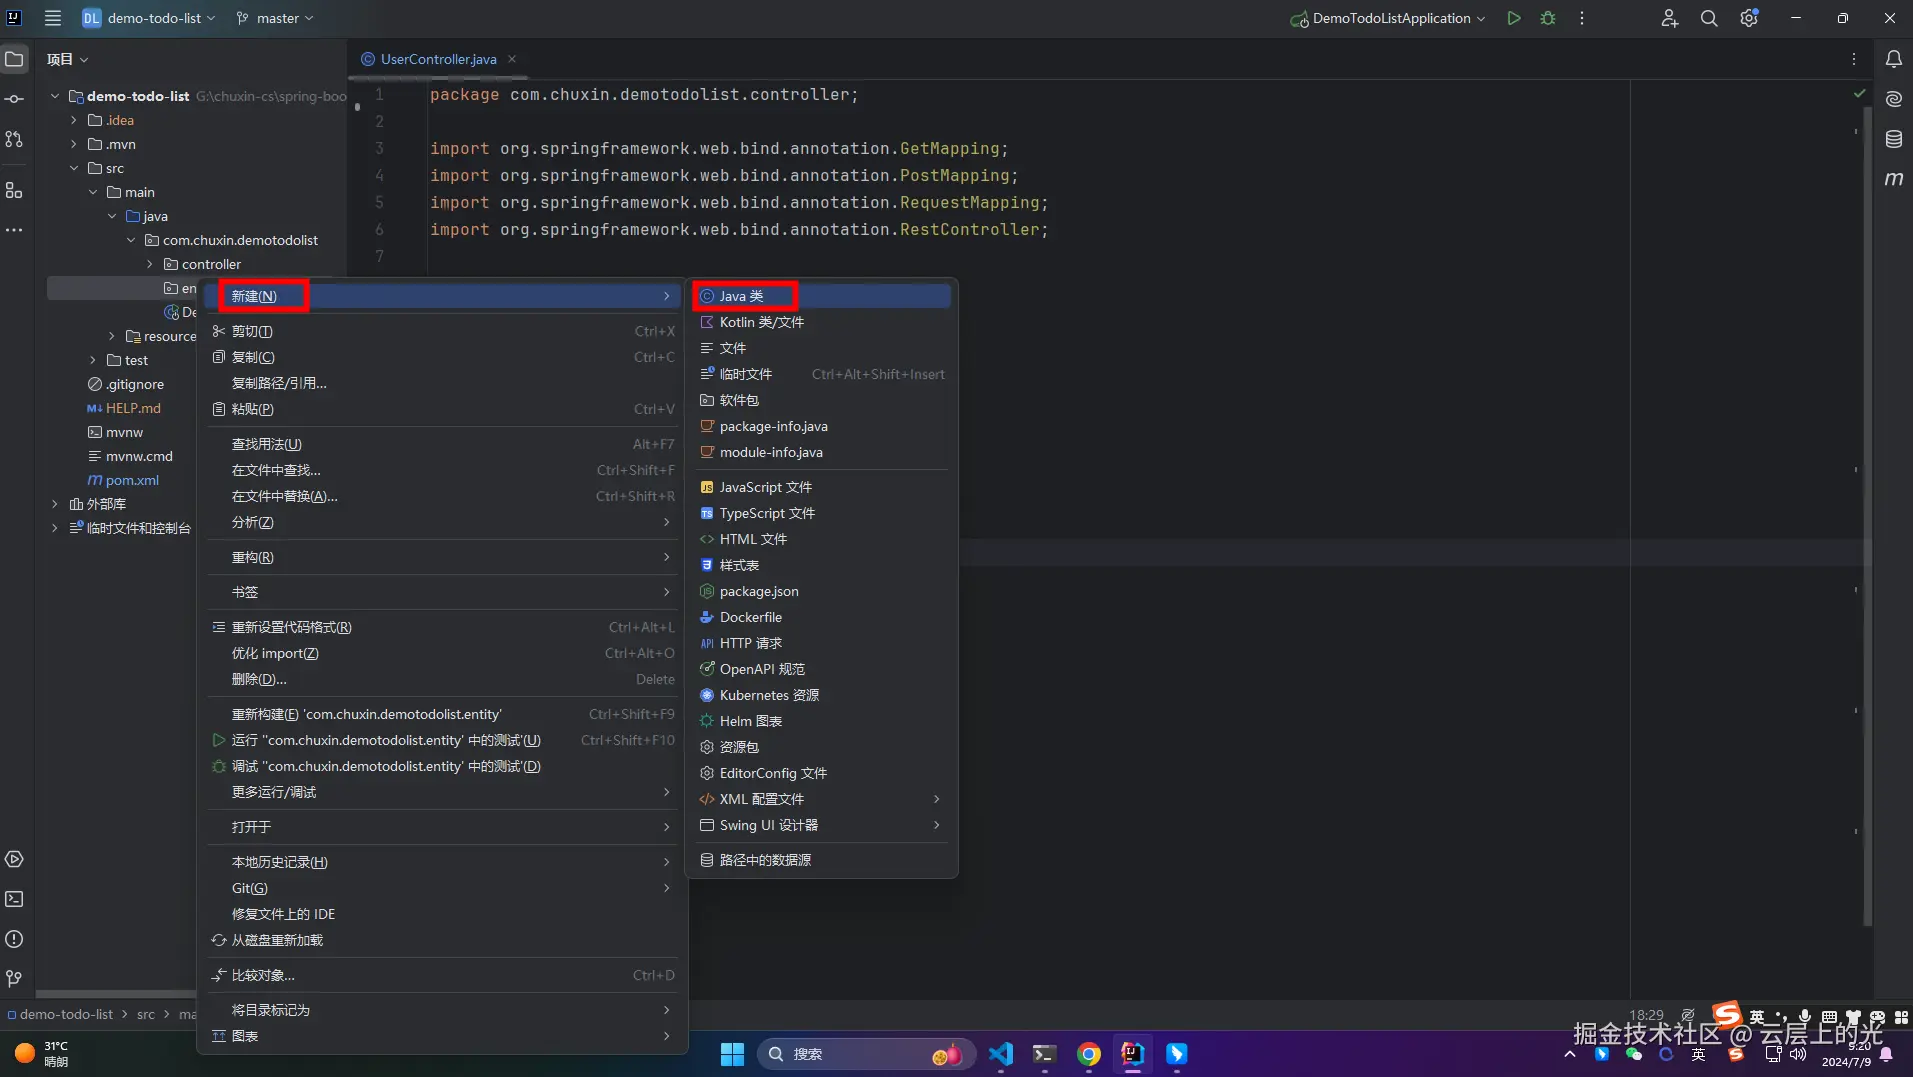The width and height of the screenshot is (1913, 1077).
Task: Choose XML 配置文件 submenu entry
Action: [x=822, y=799]
